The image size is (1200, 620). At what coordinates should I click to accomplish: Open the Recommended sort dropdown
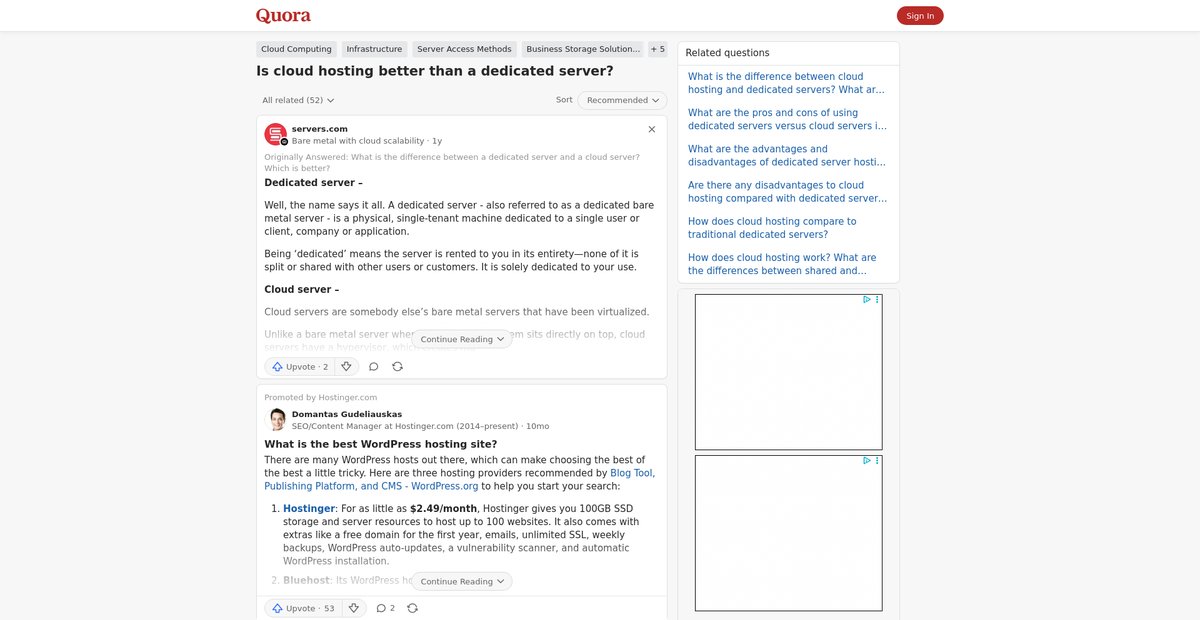coord(623,100)
